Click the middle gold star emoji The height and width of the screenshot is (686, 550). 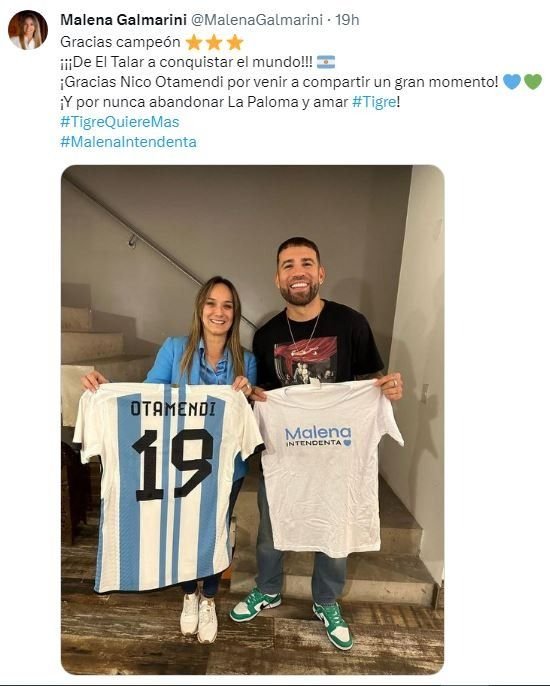click(x=214, y=42)
